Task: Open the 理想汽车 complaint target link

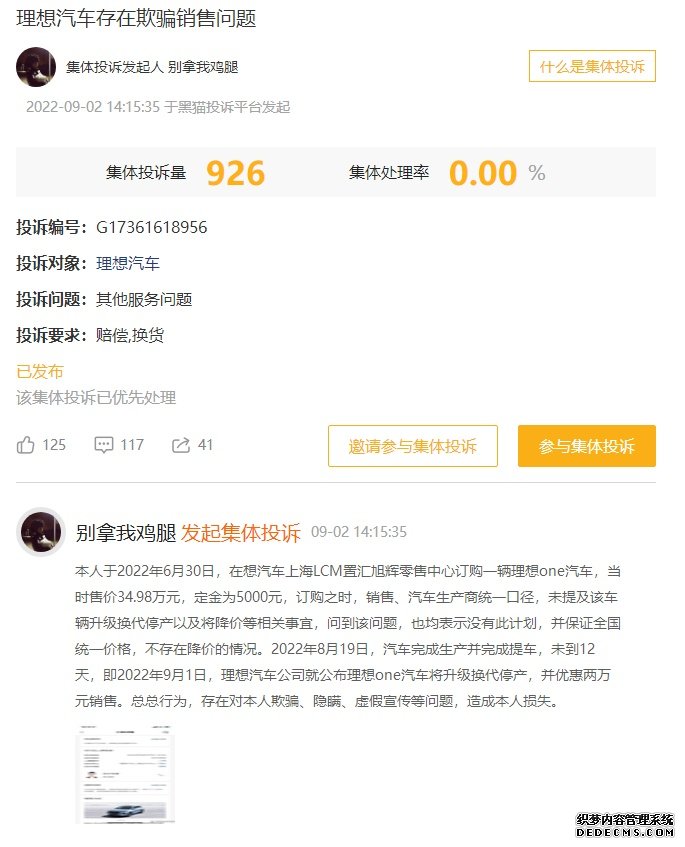Action: point(128,264)
